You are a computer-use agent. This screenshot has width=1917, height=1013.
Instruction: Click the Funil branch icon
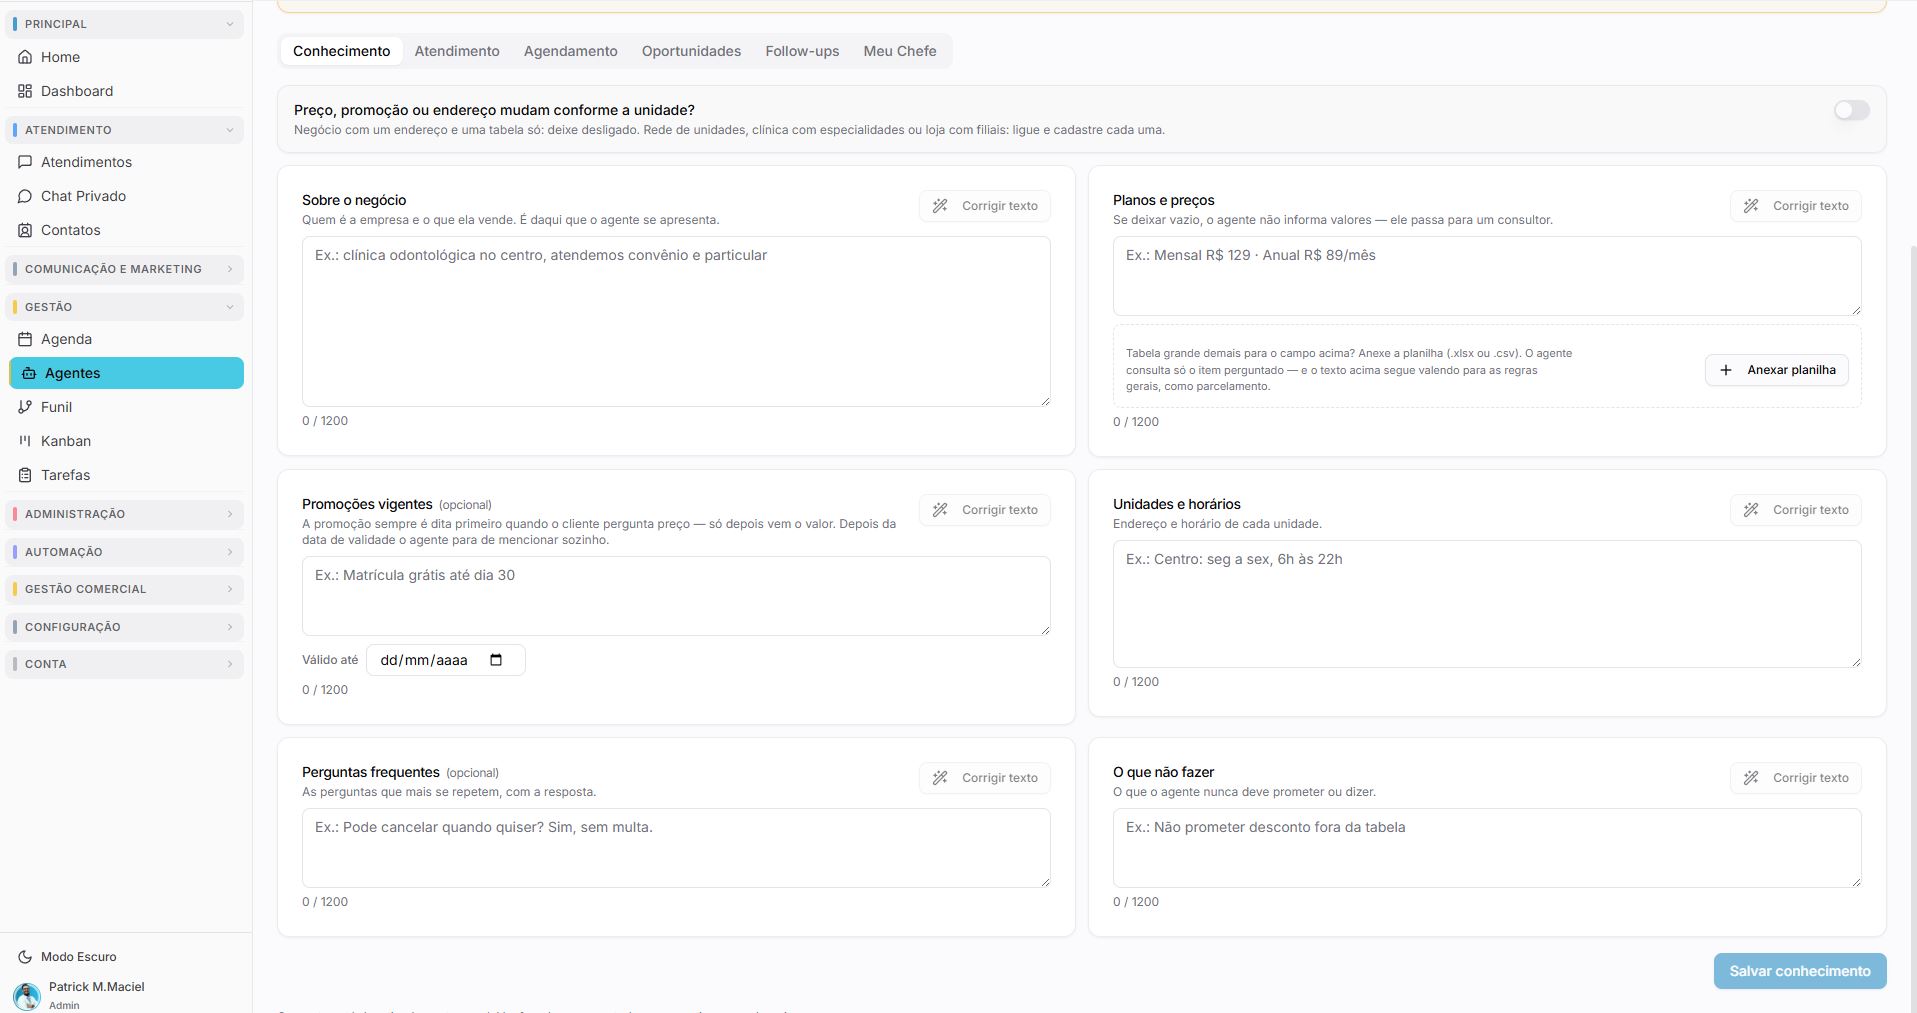(25, 407)
